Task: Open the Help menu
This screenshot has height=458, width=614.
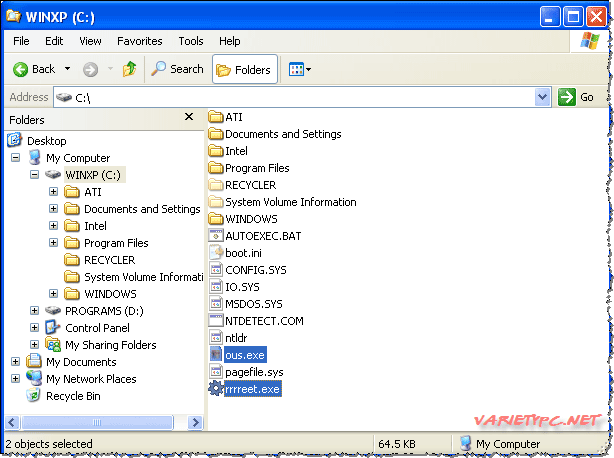Action: (x=229, y=41)
